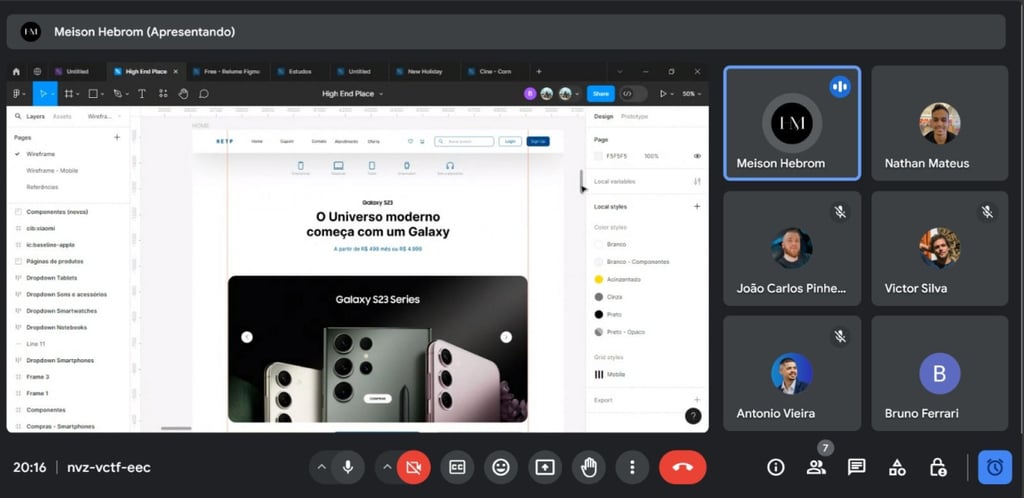Select the Text tool in Figma
Viewport: 1024px width, 498px height.
tap(142, 94)
